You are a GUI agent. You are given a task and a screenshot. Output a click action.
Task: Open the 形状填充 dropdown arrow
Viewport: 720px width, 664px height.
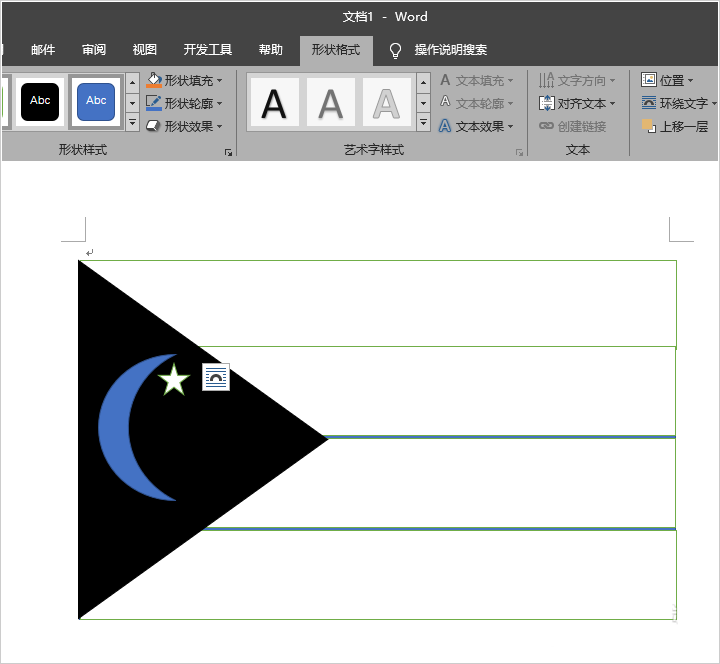(219, 80)
